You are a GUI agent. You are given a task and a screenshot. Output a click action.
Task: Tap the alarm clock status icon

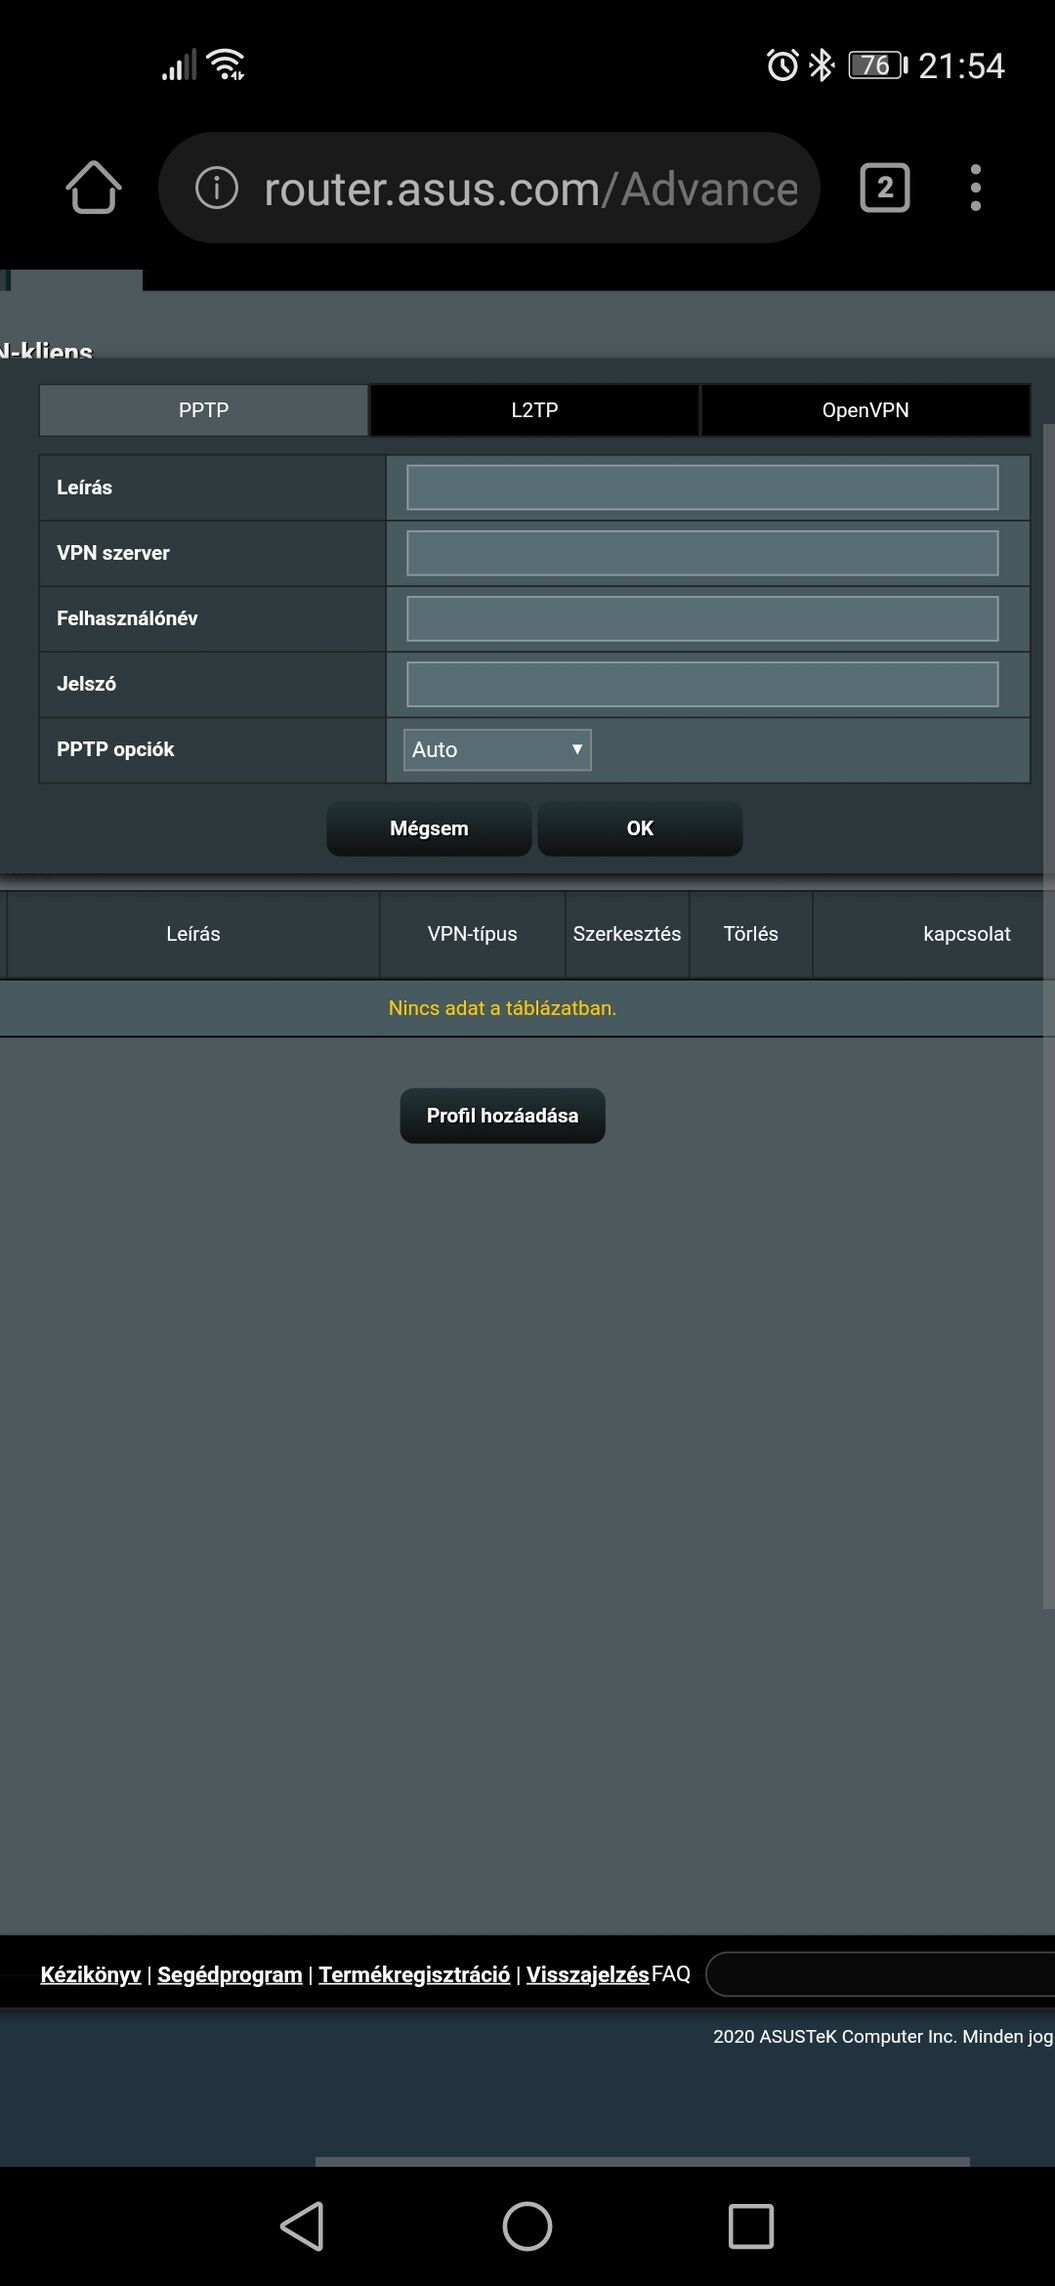point(782,65)
